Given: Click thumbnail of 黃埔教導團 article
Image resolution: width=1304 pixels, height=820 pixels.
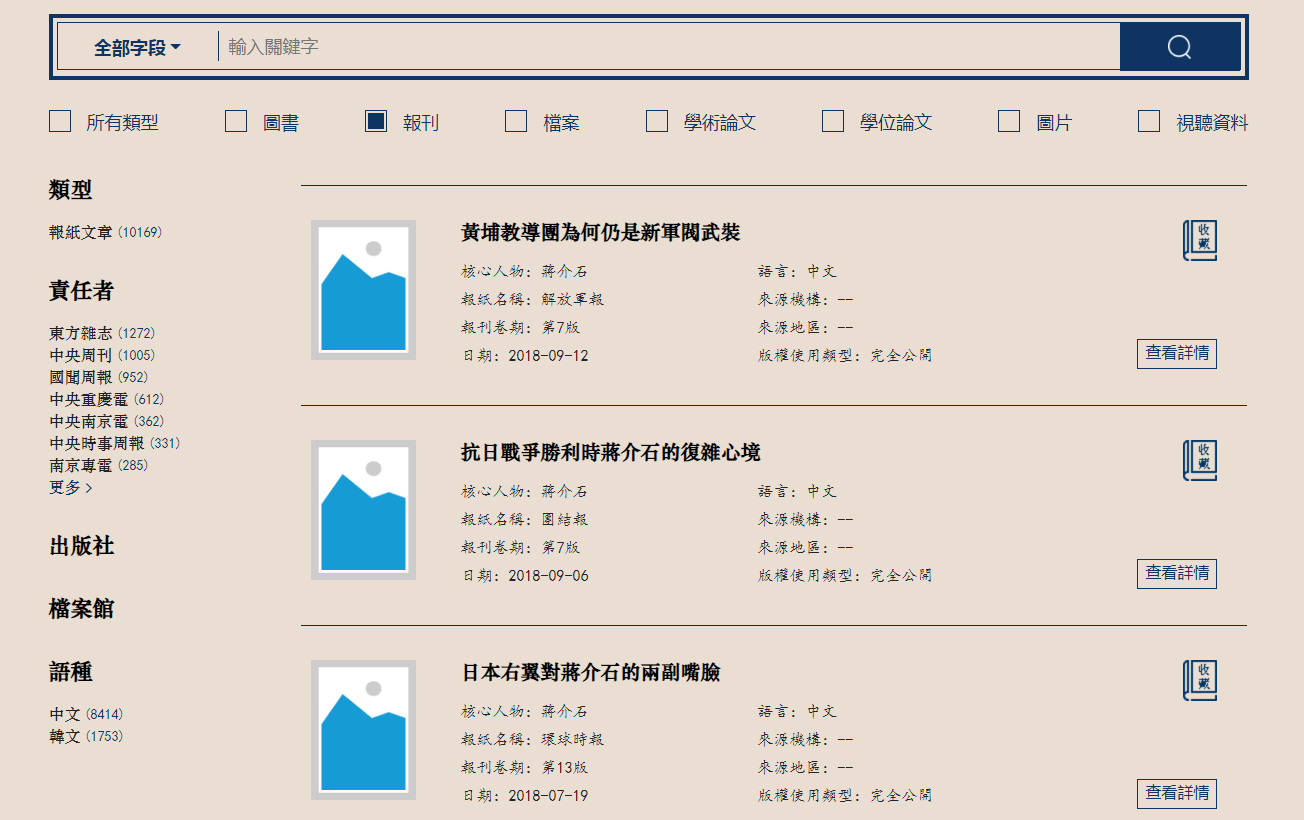Looking at the screenshot, I should (x=363, y=290).
